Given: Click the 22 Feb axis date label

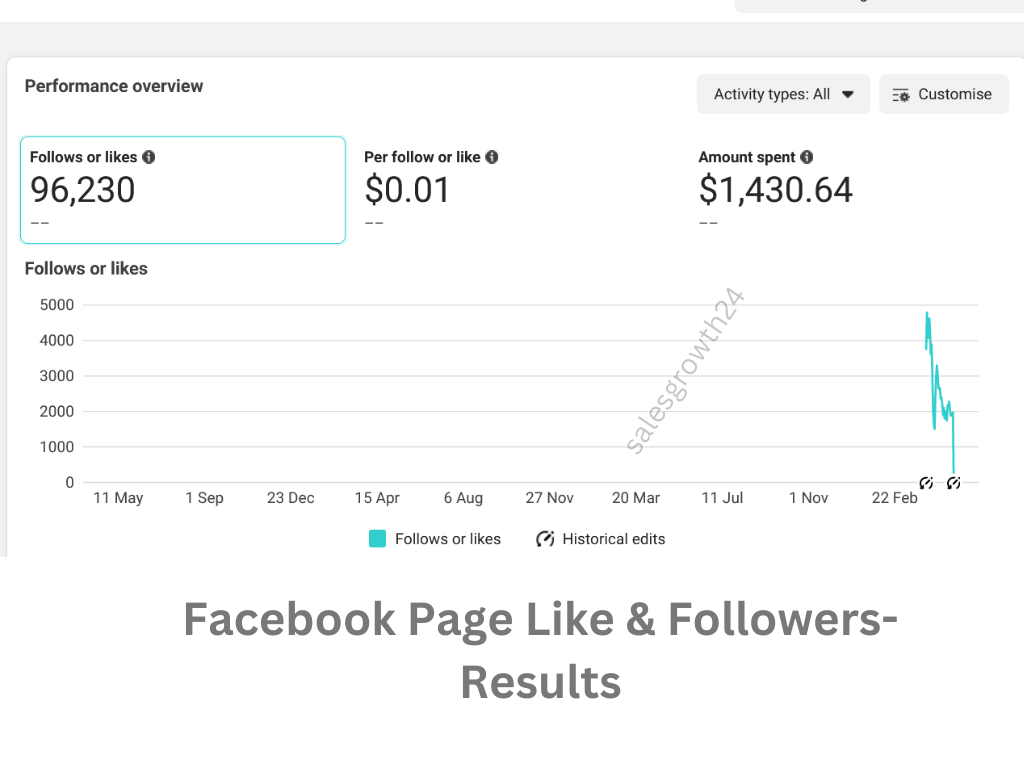Looking at the screenshot, I should (895, 498).
